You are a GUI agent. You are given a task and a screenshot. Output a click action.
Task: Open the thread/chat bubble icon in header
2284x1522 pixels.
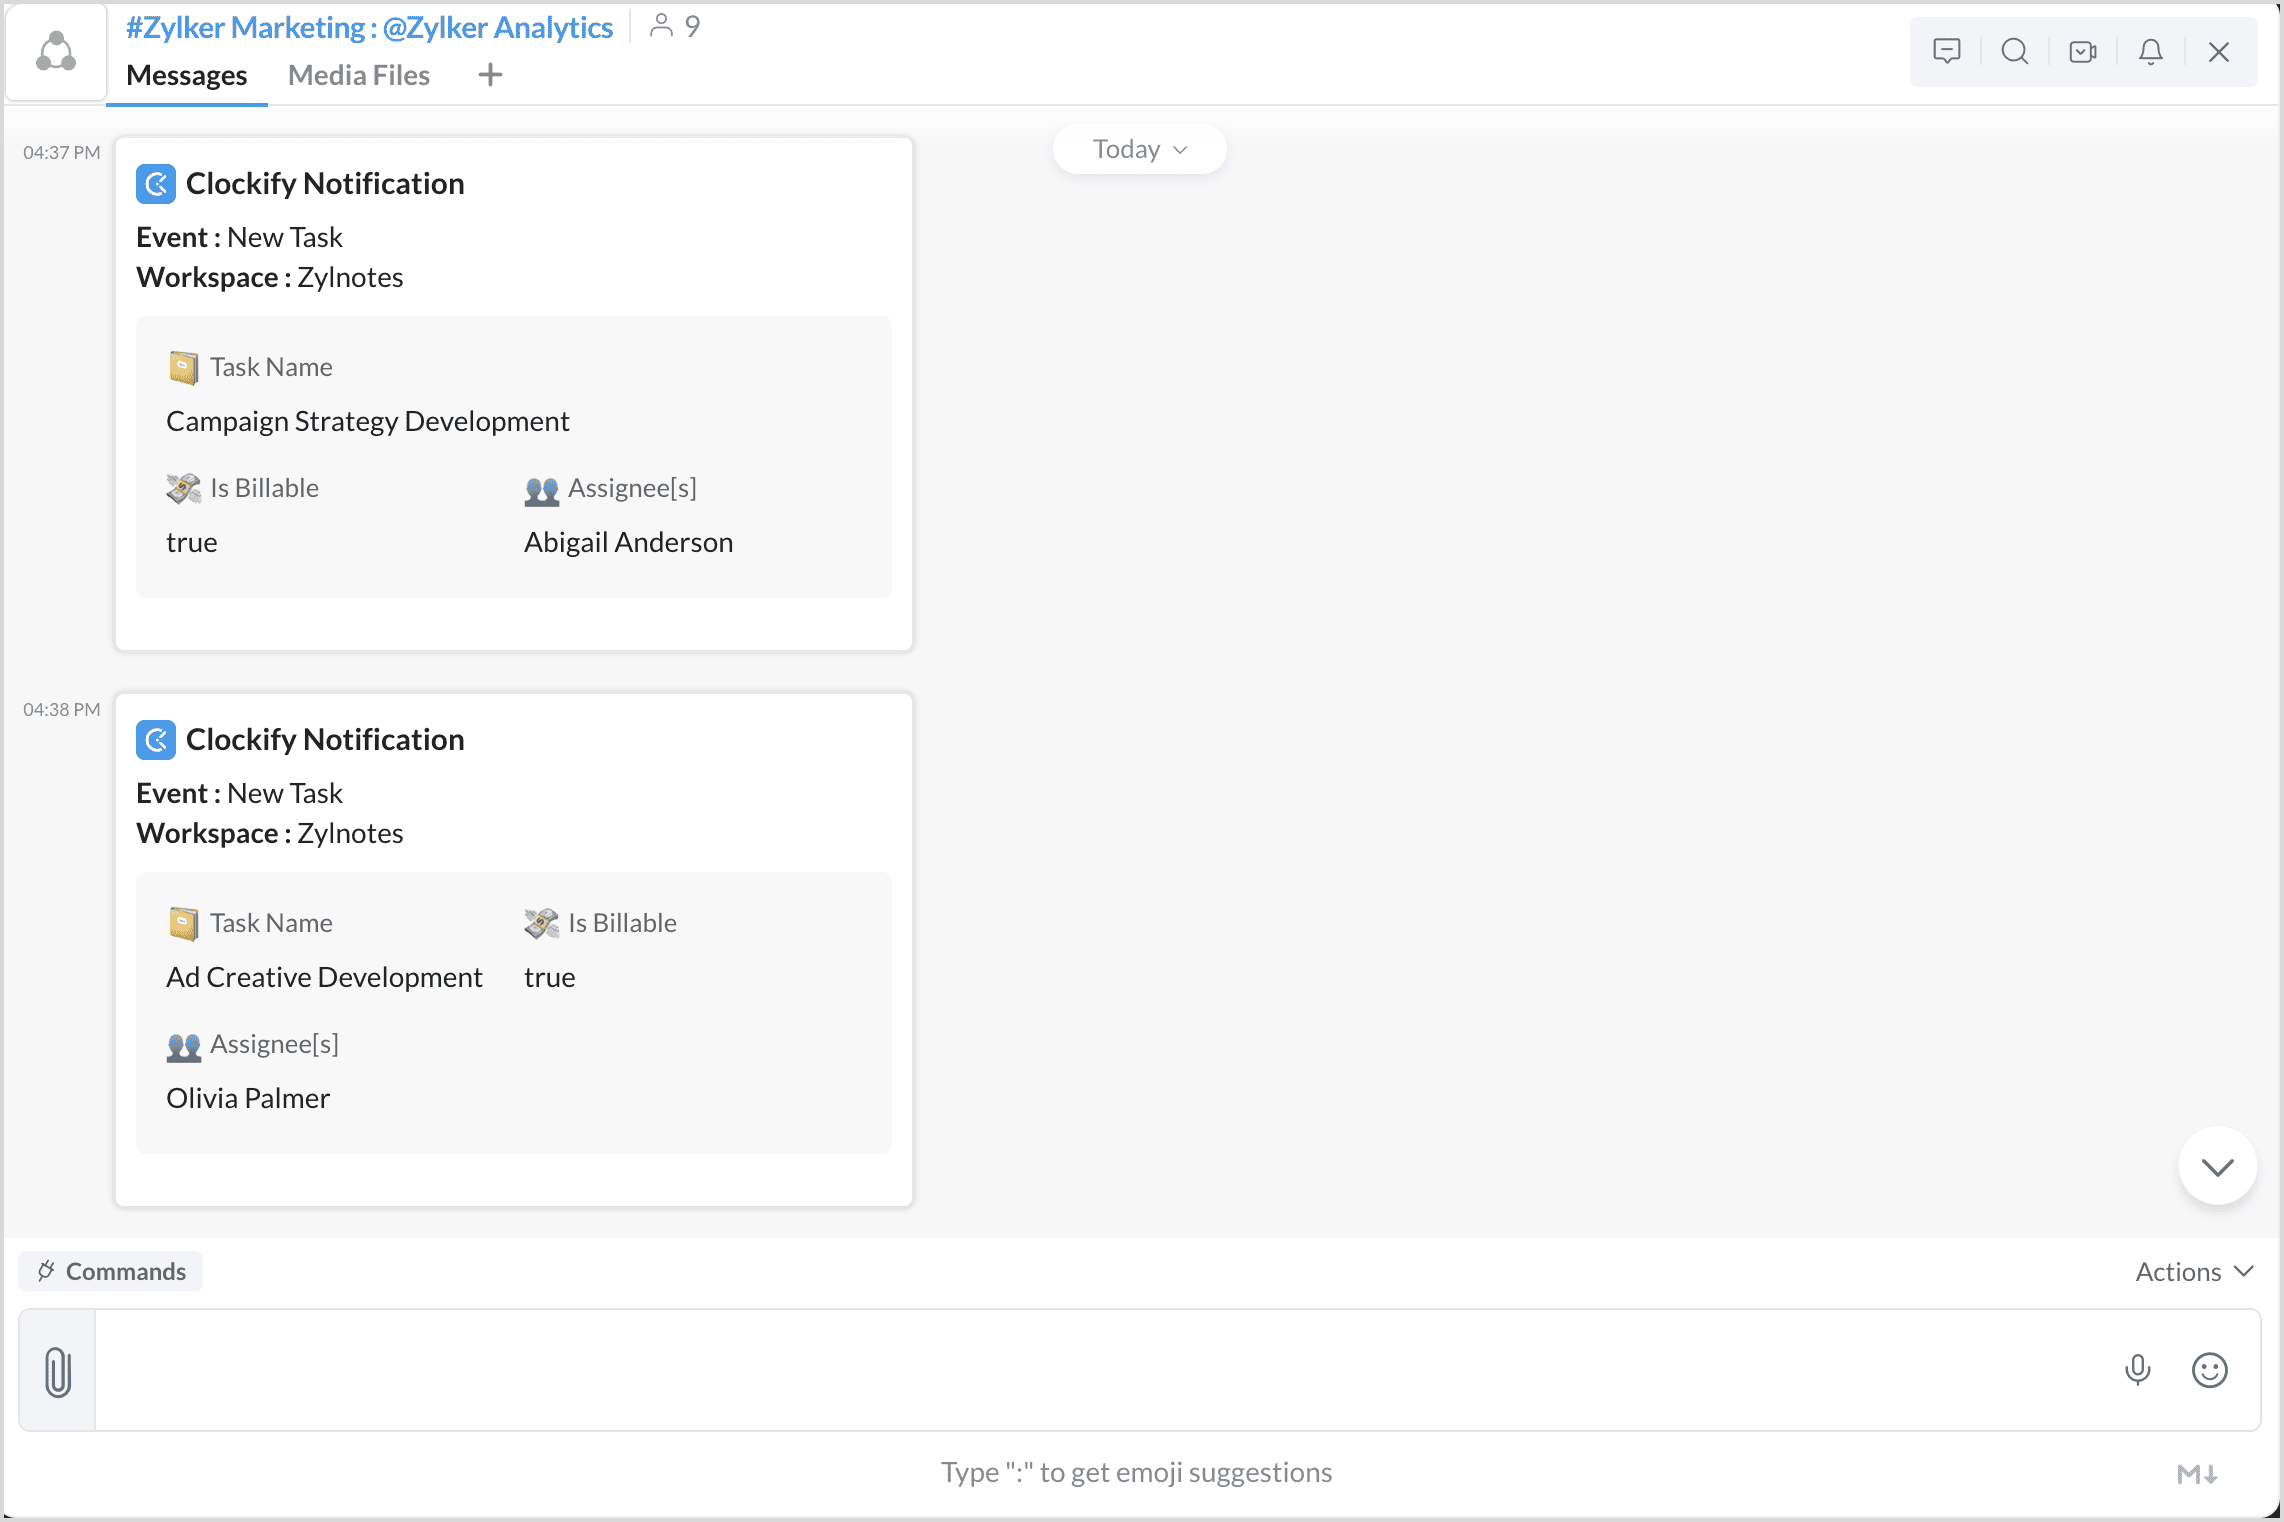(1946, 51)
